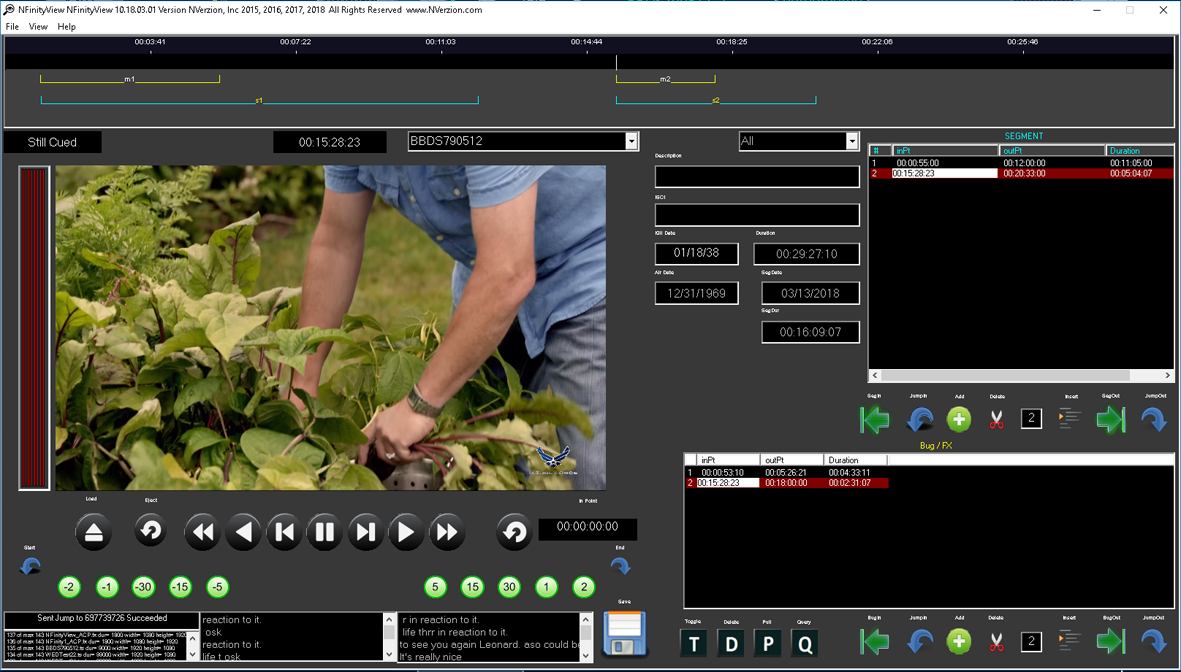This screenshot has width=1181, height=672.
Task: Click the Toggle T button
Action: coord(693,643)
